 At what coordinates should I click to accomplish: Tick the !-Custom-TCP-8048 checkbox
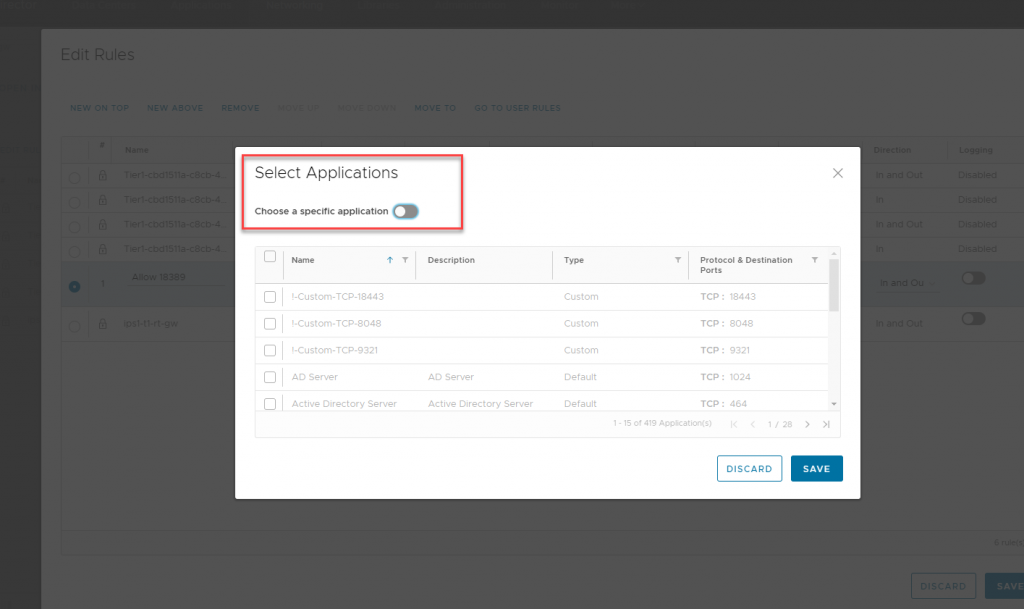(270, 324)
